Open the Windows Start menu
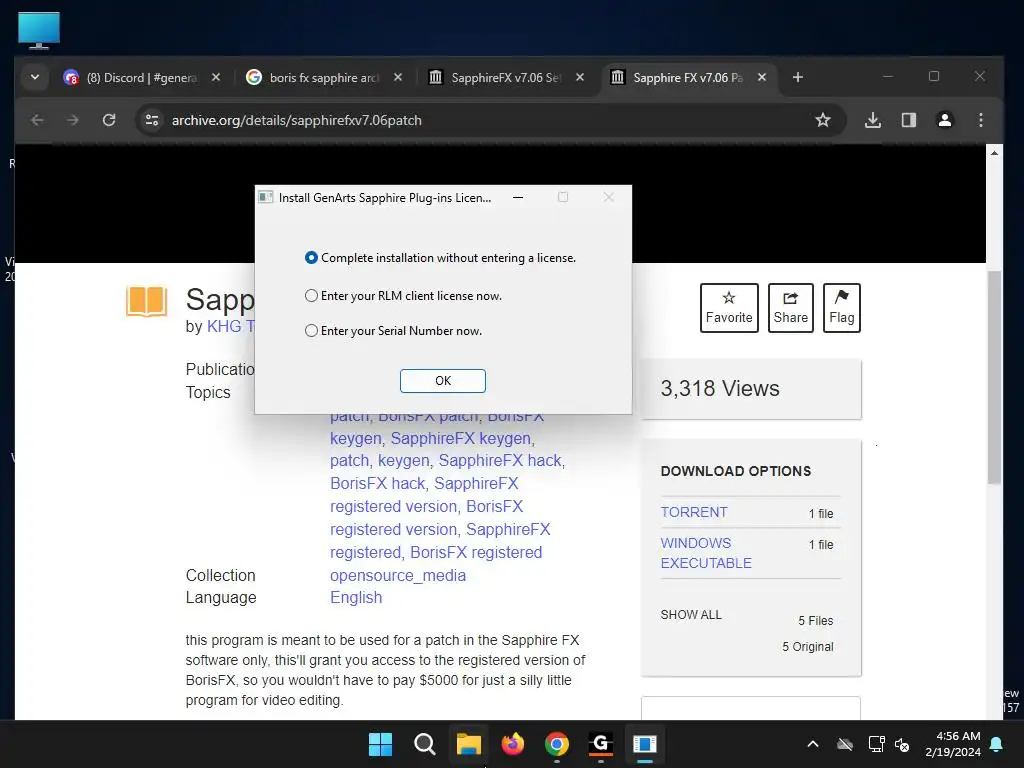The image size is (1024, 768). coord(380,744)
